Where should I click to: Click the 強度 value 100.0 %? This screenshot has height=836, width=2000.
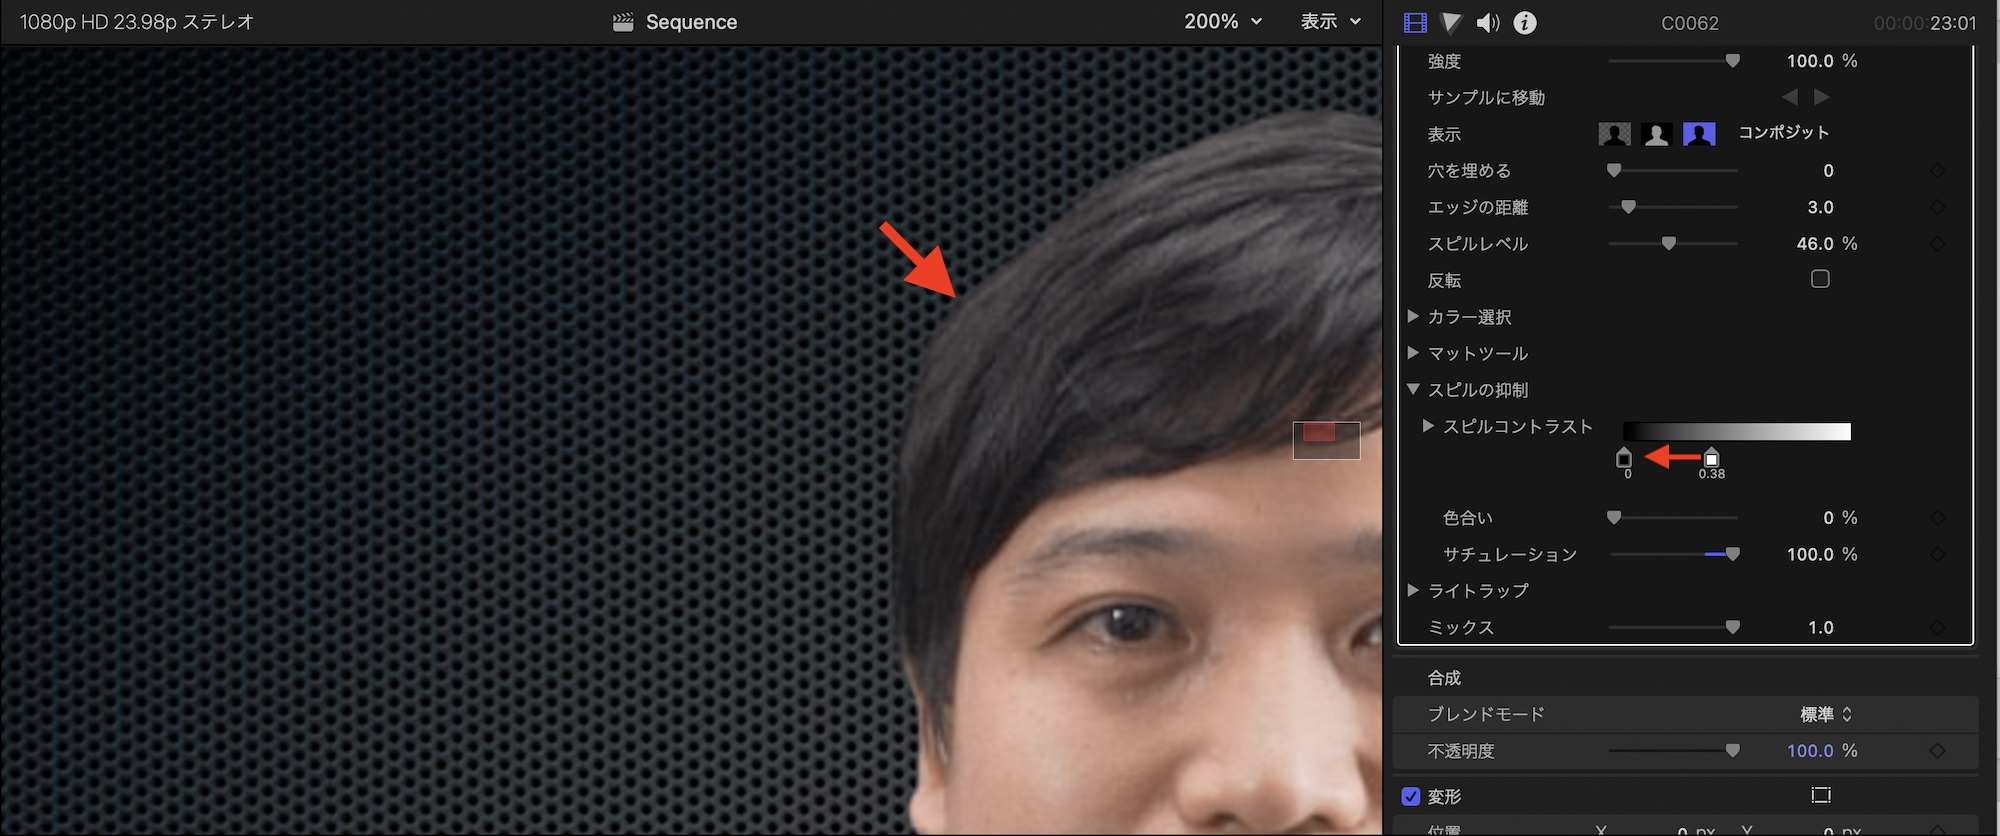[1822, 61]
